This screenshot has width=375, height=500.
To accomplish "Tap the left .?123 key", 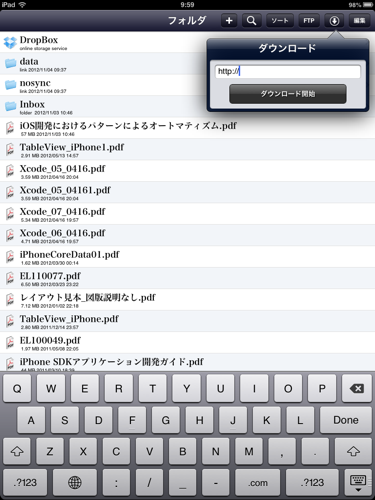I will pyautogui.click(x=25, y=482).
